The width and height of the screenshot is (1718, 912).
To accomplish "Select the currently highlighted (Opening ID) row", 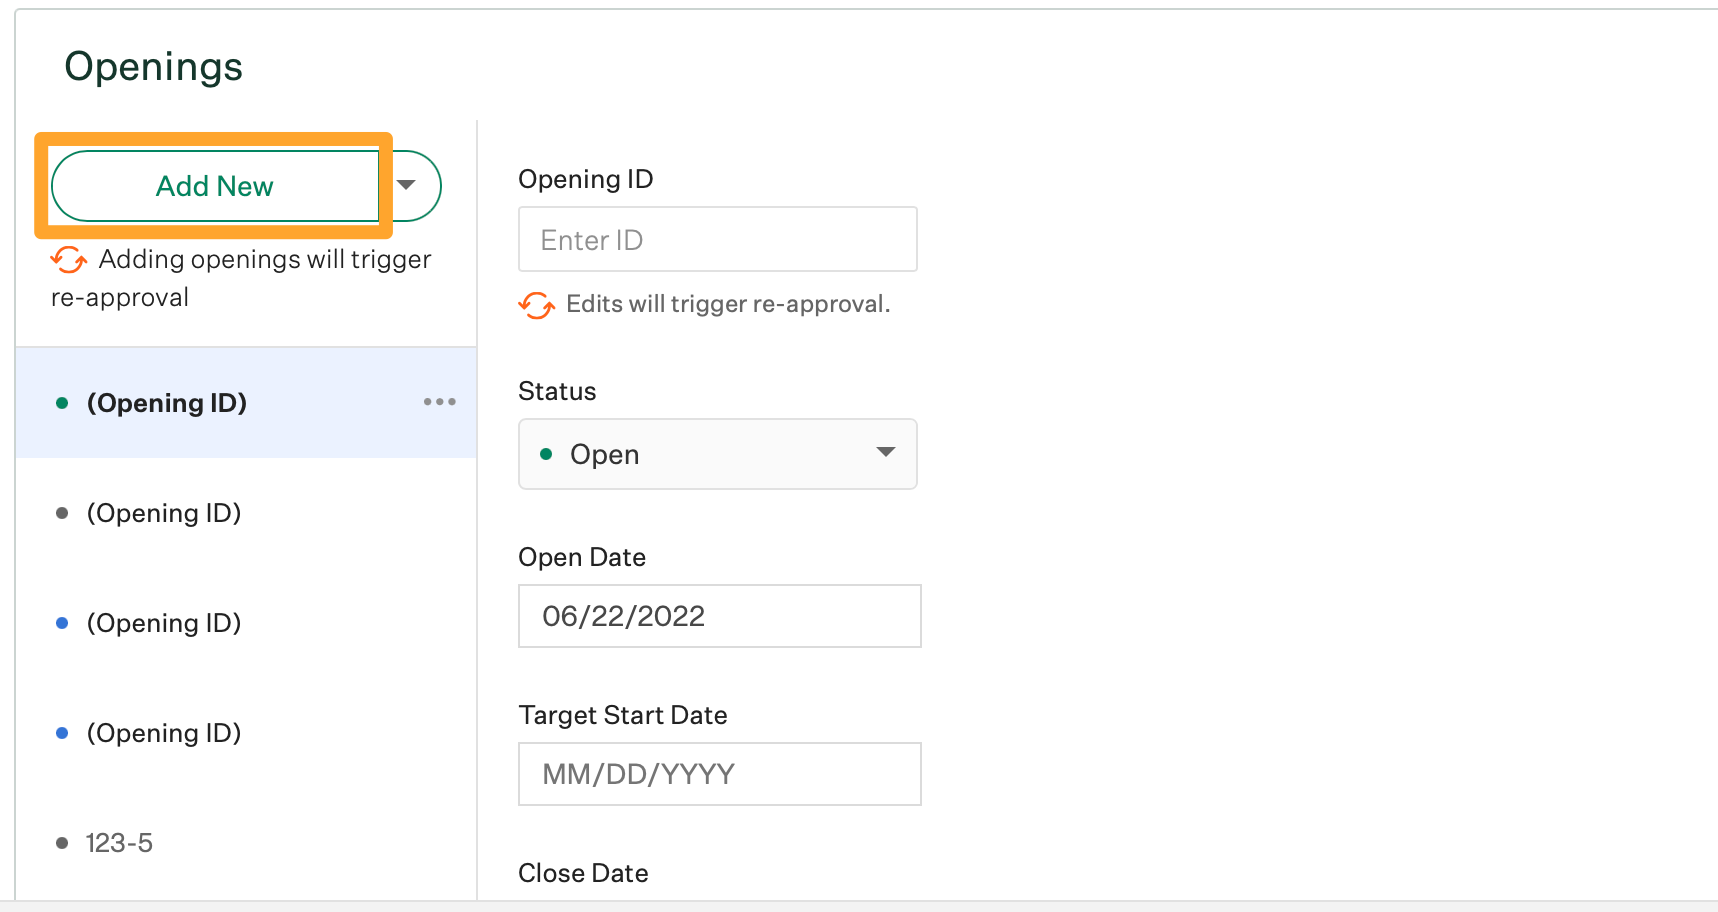I will [x=167, y=402].
